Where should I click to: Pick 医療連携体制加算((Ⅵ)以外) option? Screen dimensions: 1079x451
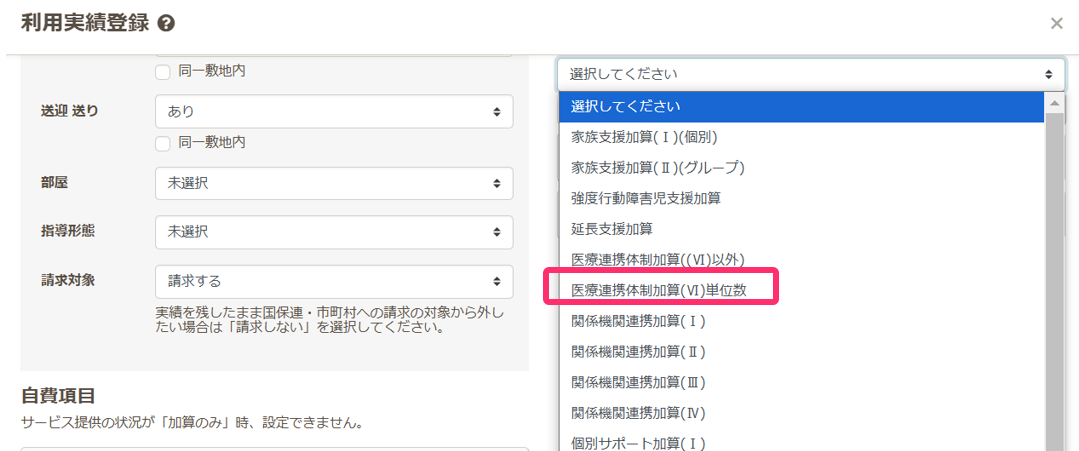click(x=657, y=259)
